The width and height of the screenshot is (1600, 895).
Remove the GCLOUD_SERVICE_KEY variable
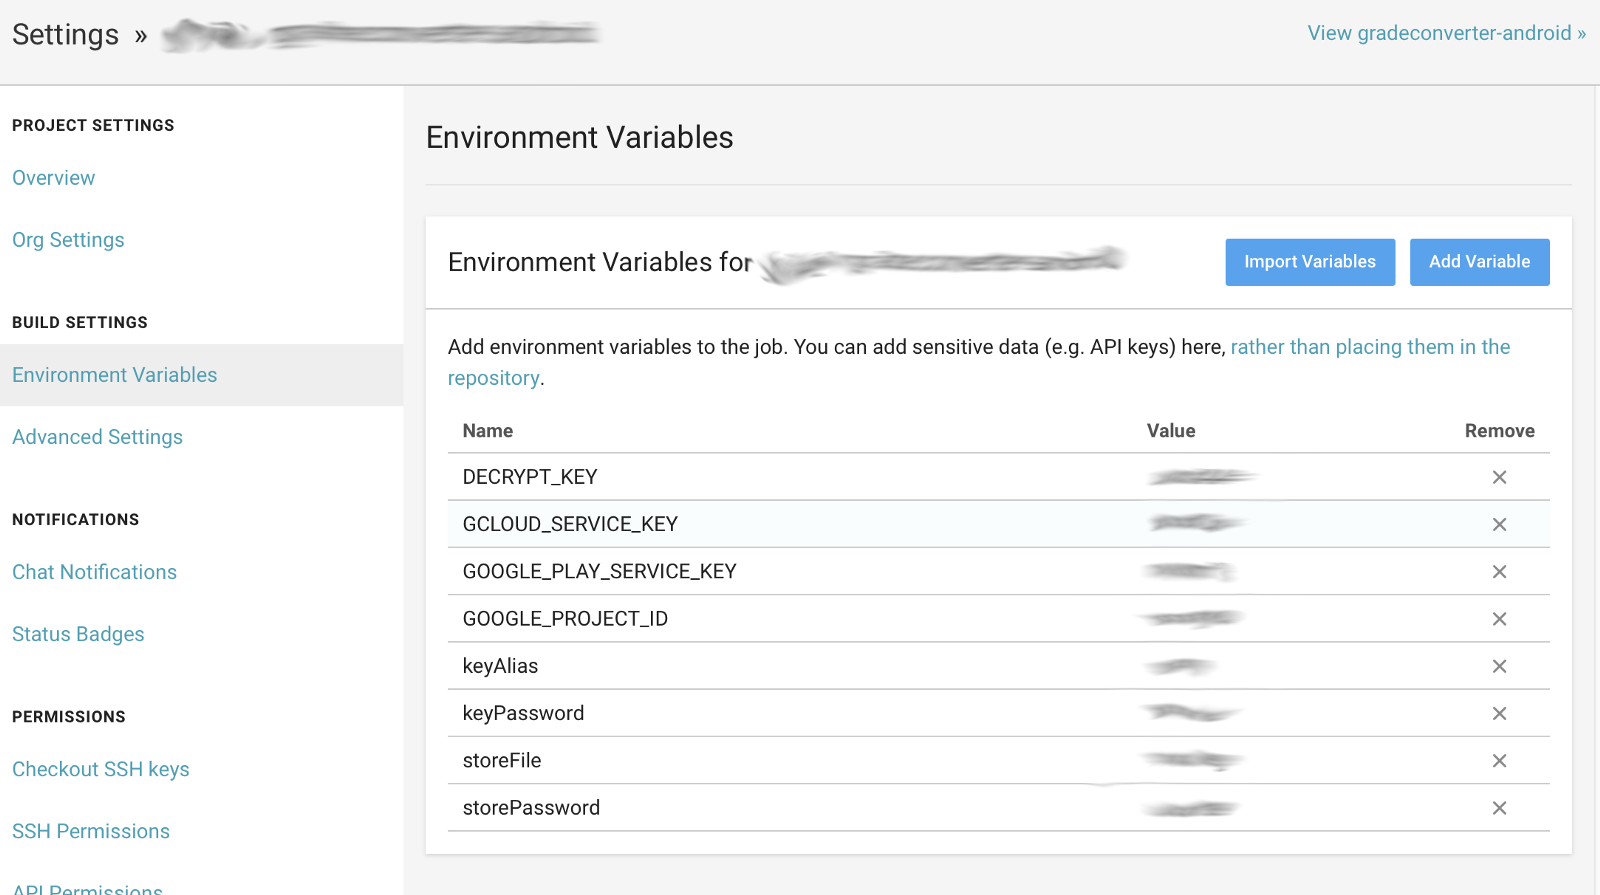1499,524
